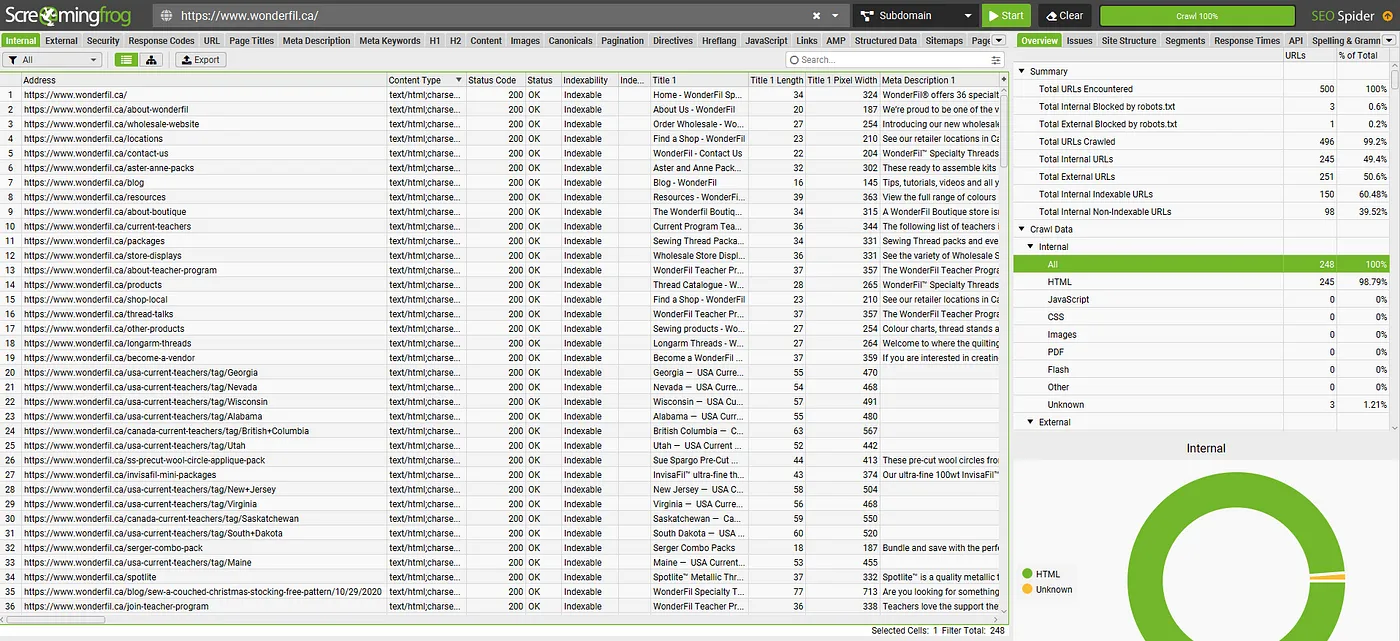Open the filter All dropdown

53,60
